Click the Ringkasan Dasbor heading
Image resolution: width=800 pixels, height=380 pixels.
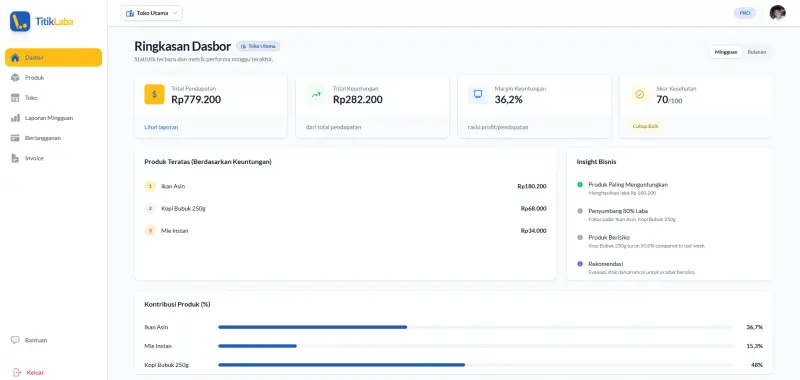click(183, 46)
